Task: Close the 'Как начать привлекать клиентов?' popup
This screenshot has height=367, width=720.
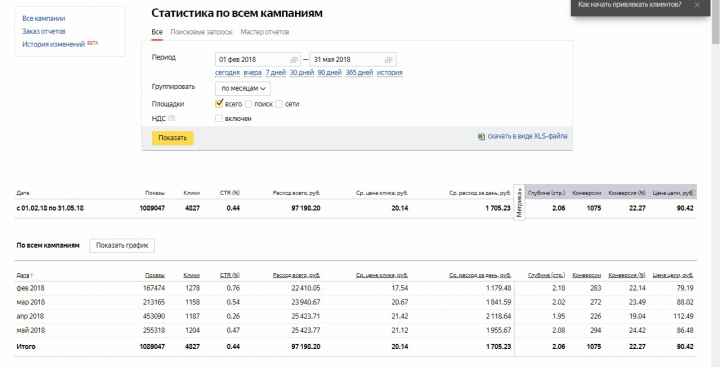Action: pos(697,5)
